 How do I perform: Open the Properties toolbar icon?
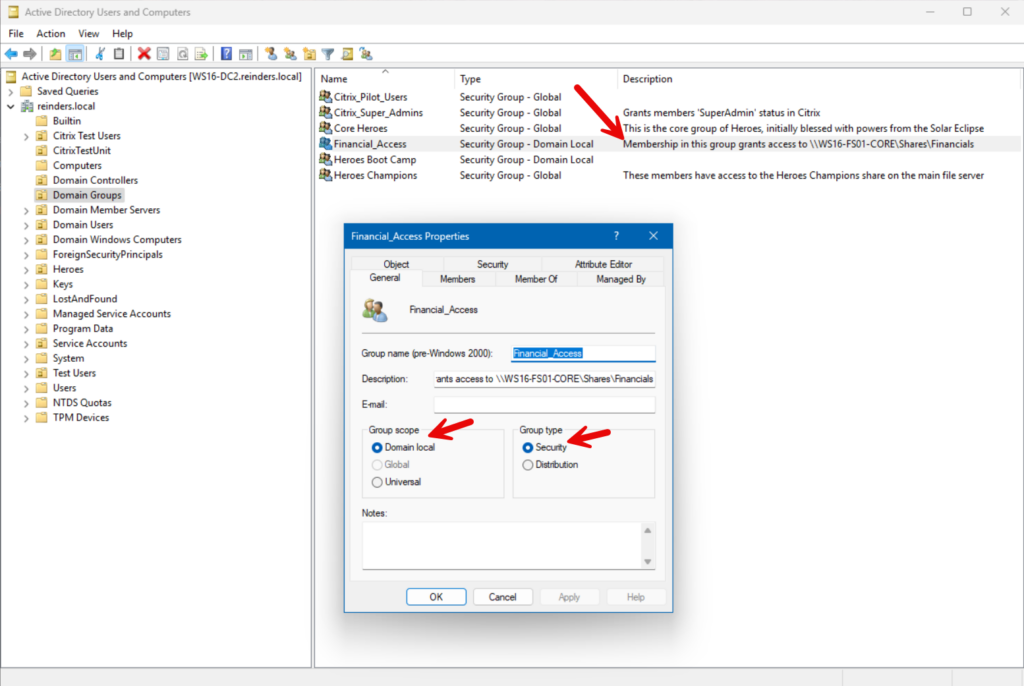tap(163, 54)
